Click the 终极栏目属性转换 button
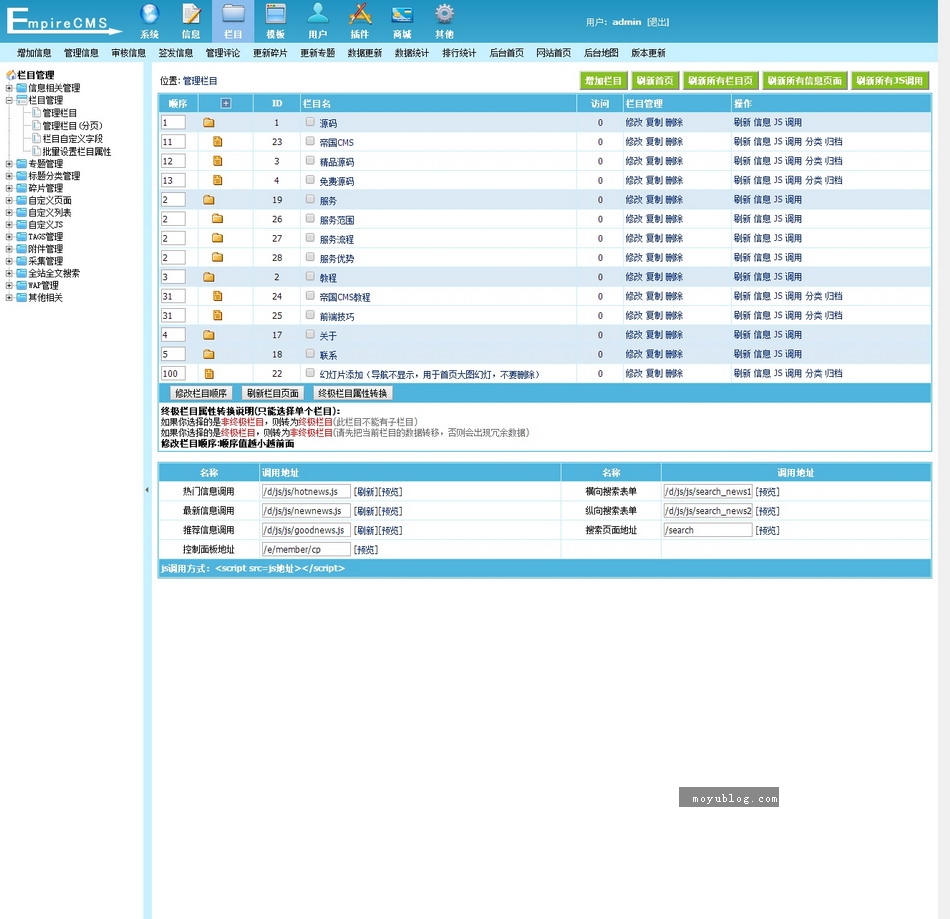This screenshot has height=919, width=950. tap(353, 393)
